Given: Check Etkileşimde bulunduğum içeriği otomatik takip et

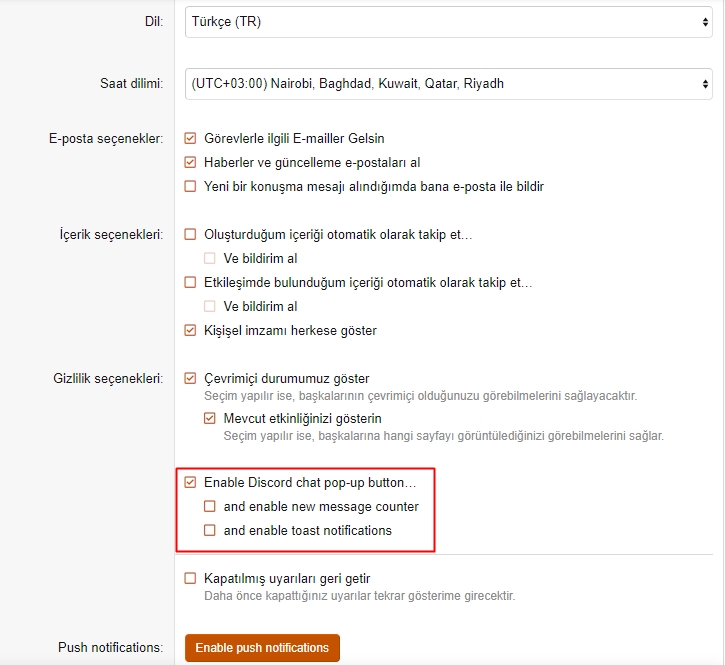Looking at the screenshot, I should (191, 282).
